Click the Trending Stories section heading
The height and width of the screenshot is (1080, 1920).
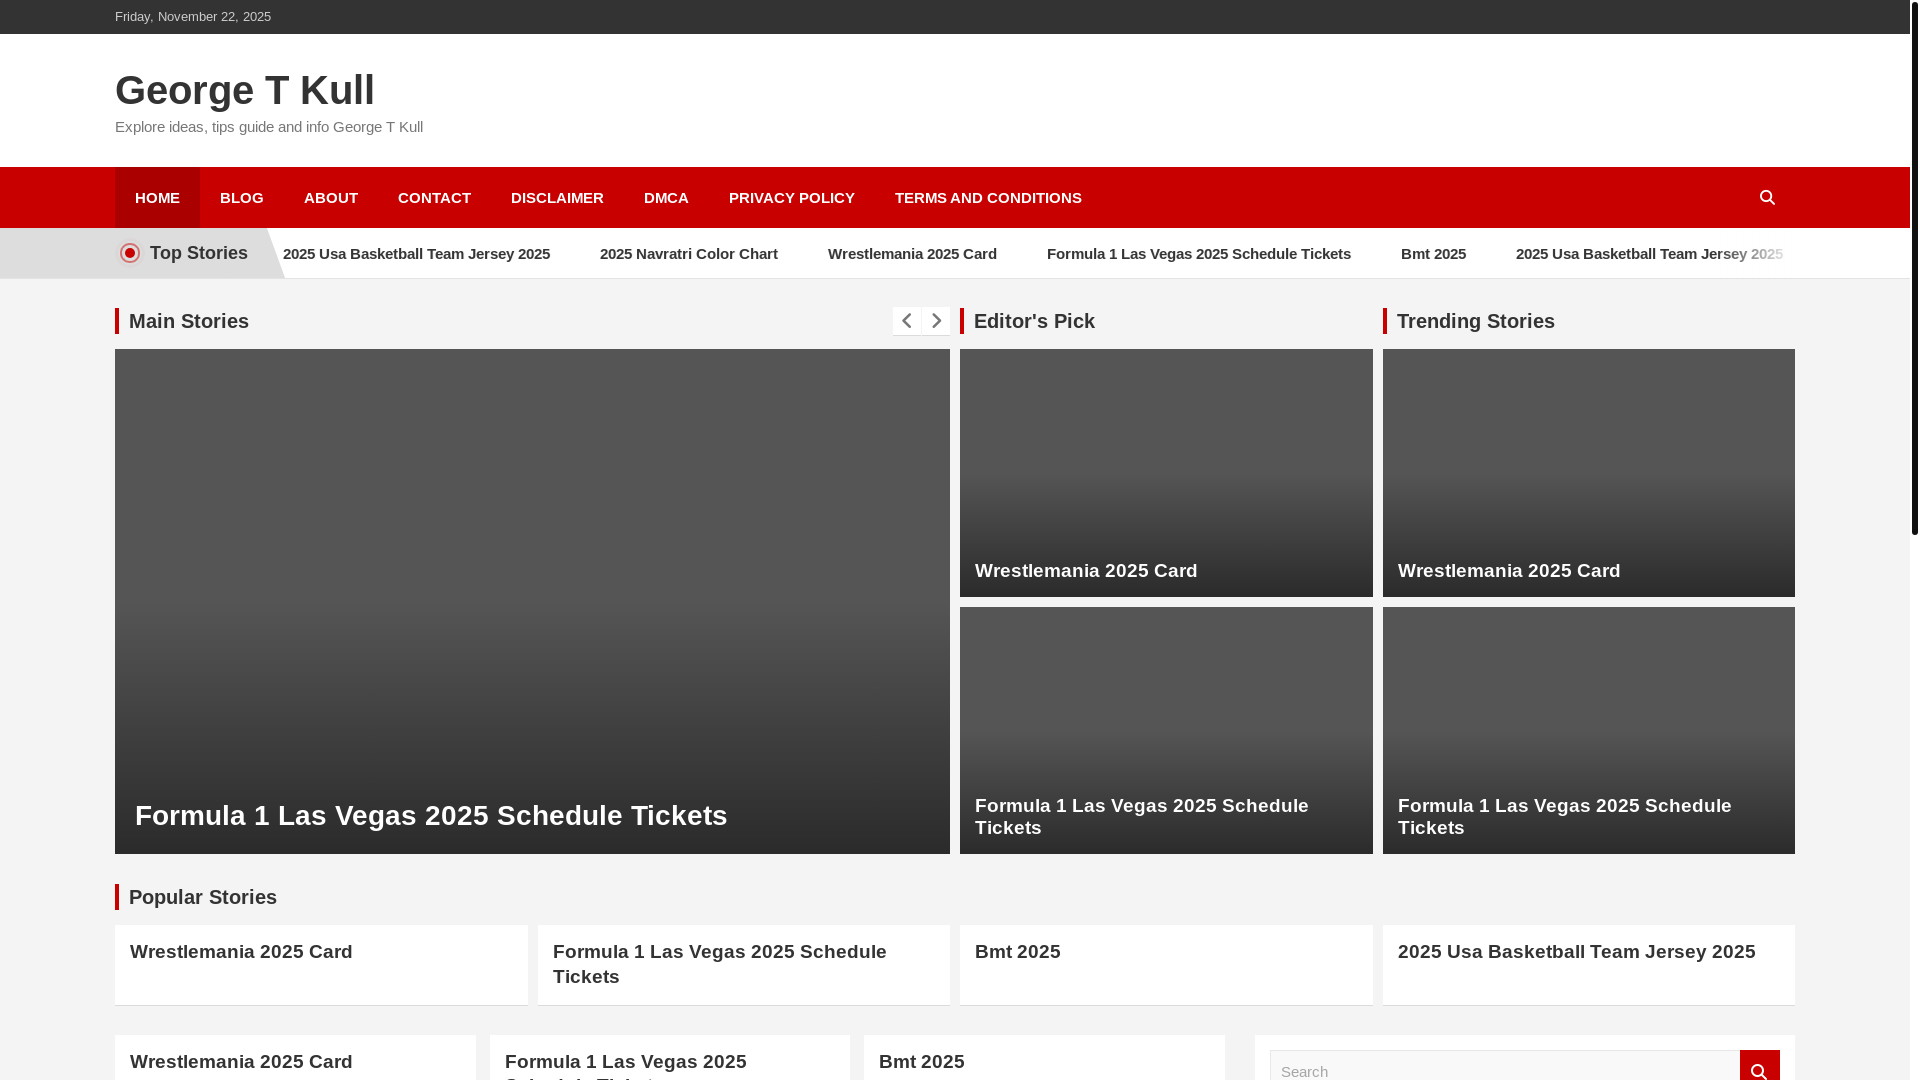click(x=1476, y=321)
